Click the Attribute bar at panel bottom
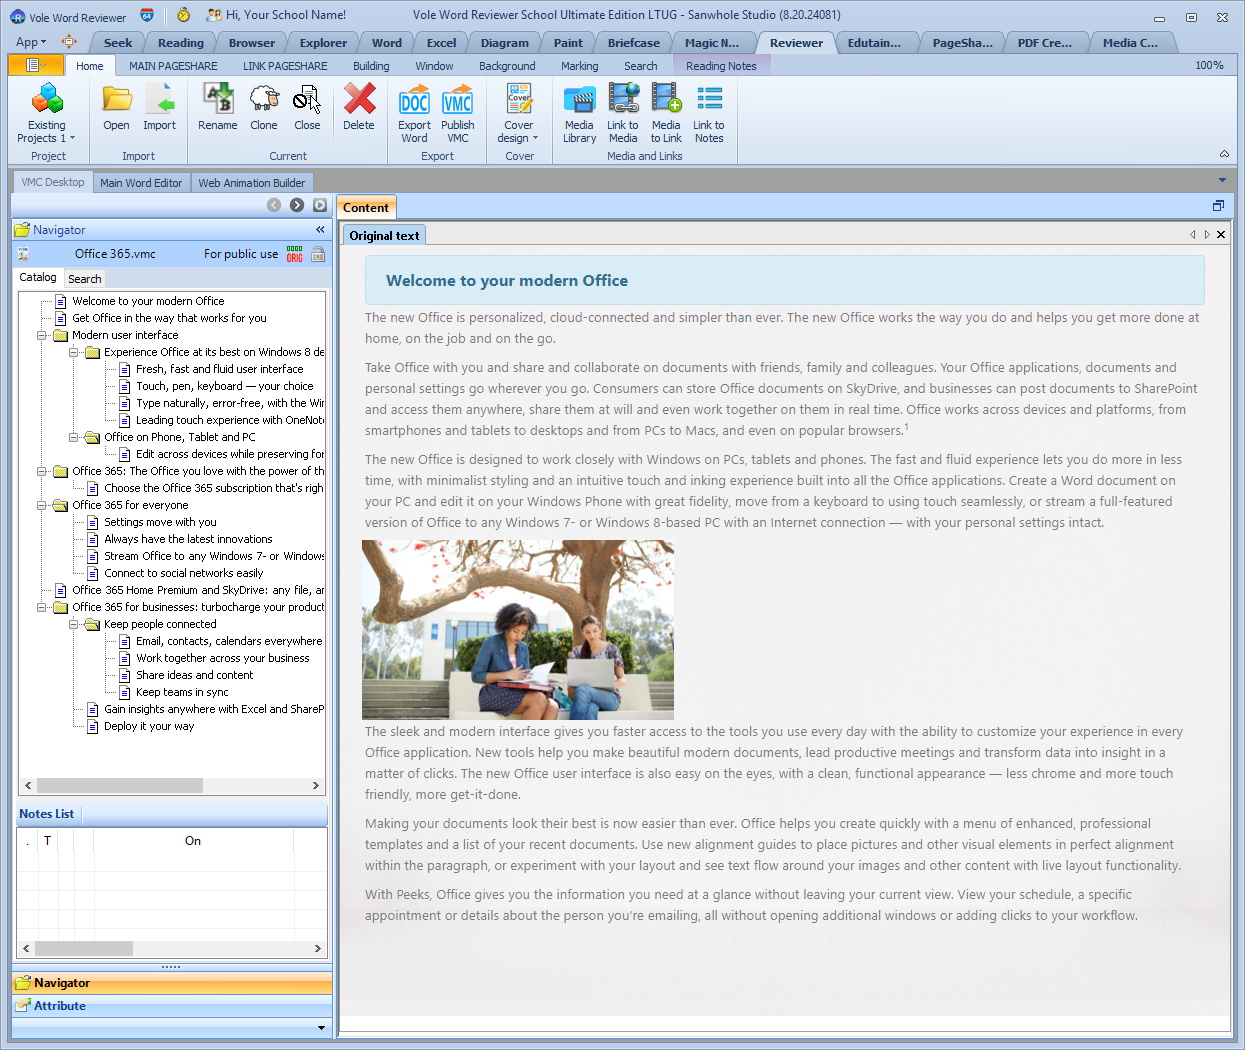This screenshot has height=1050, width=1245. (172, 1006)
